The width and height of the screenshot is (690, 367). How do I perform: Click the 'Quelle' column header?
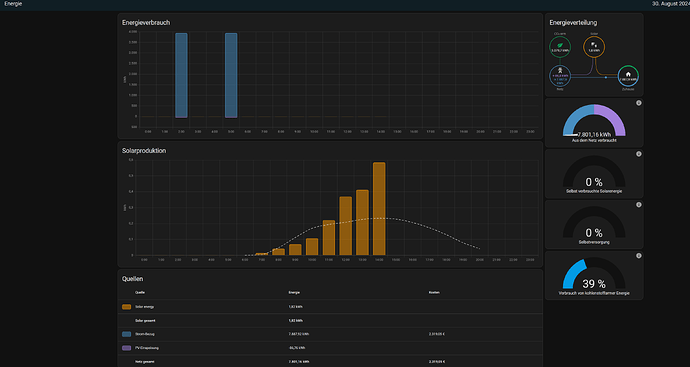point(140,293)
